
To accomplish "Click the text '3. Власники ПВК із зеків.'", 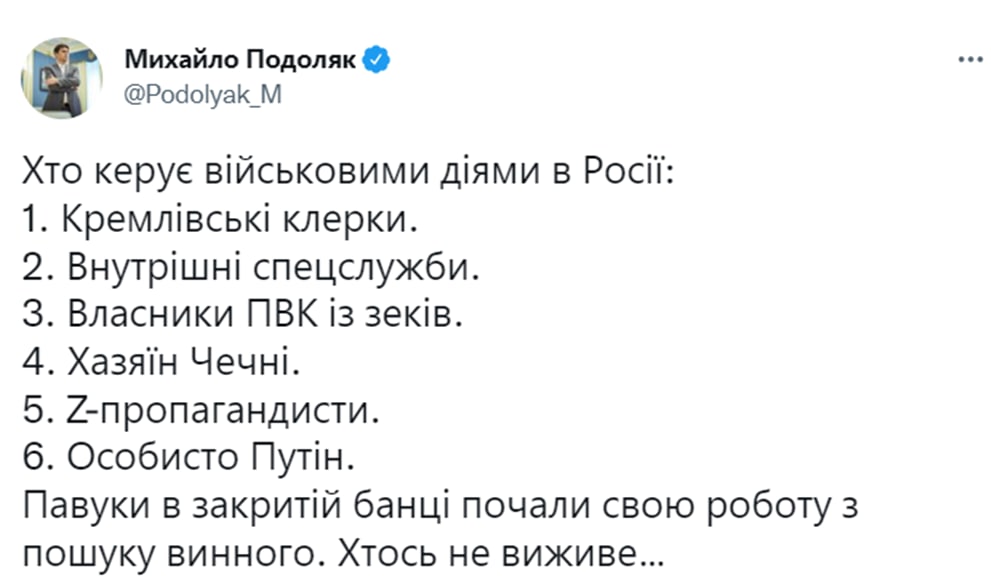I will tap(243, 314).
